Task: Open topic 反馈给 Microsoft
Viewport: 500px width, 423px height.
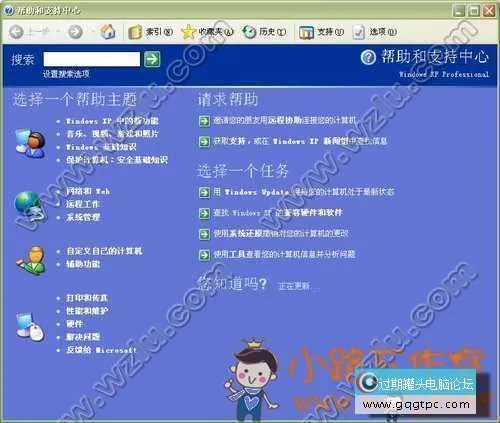Action: [101, 350]
